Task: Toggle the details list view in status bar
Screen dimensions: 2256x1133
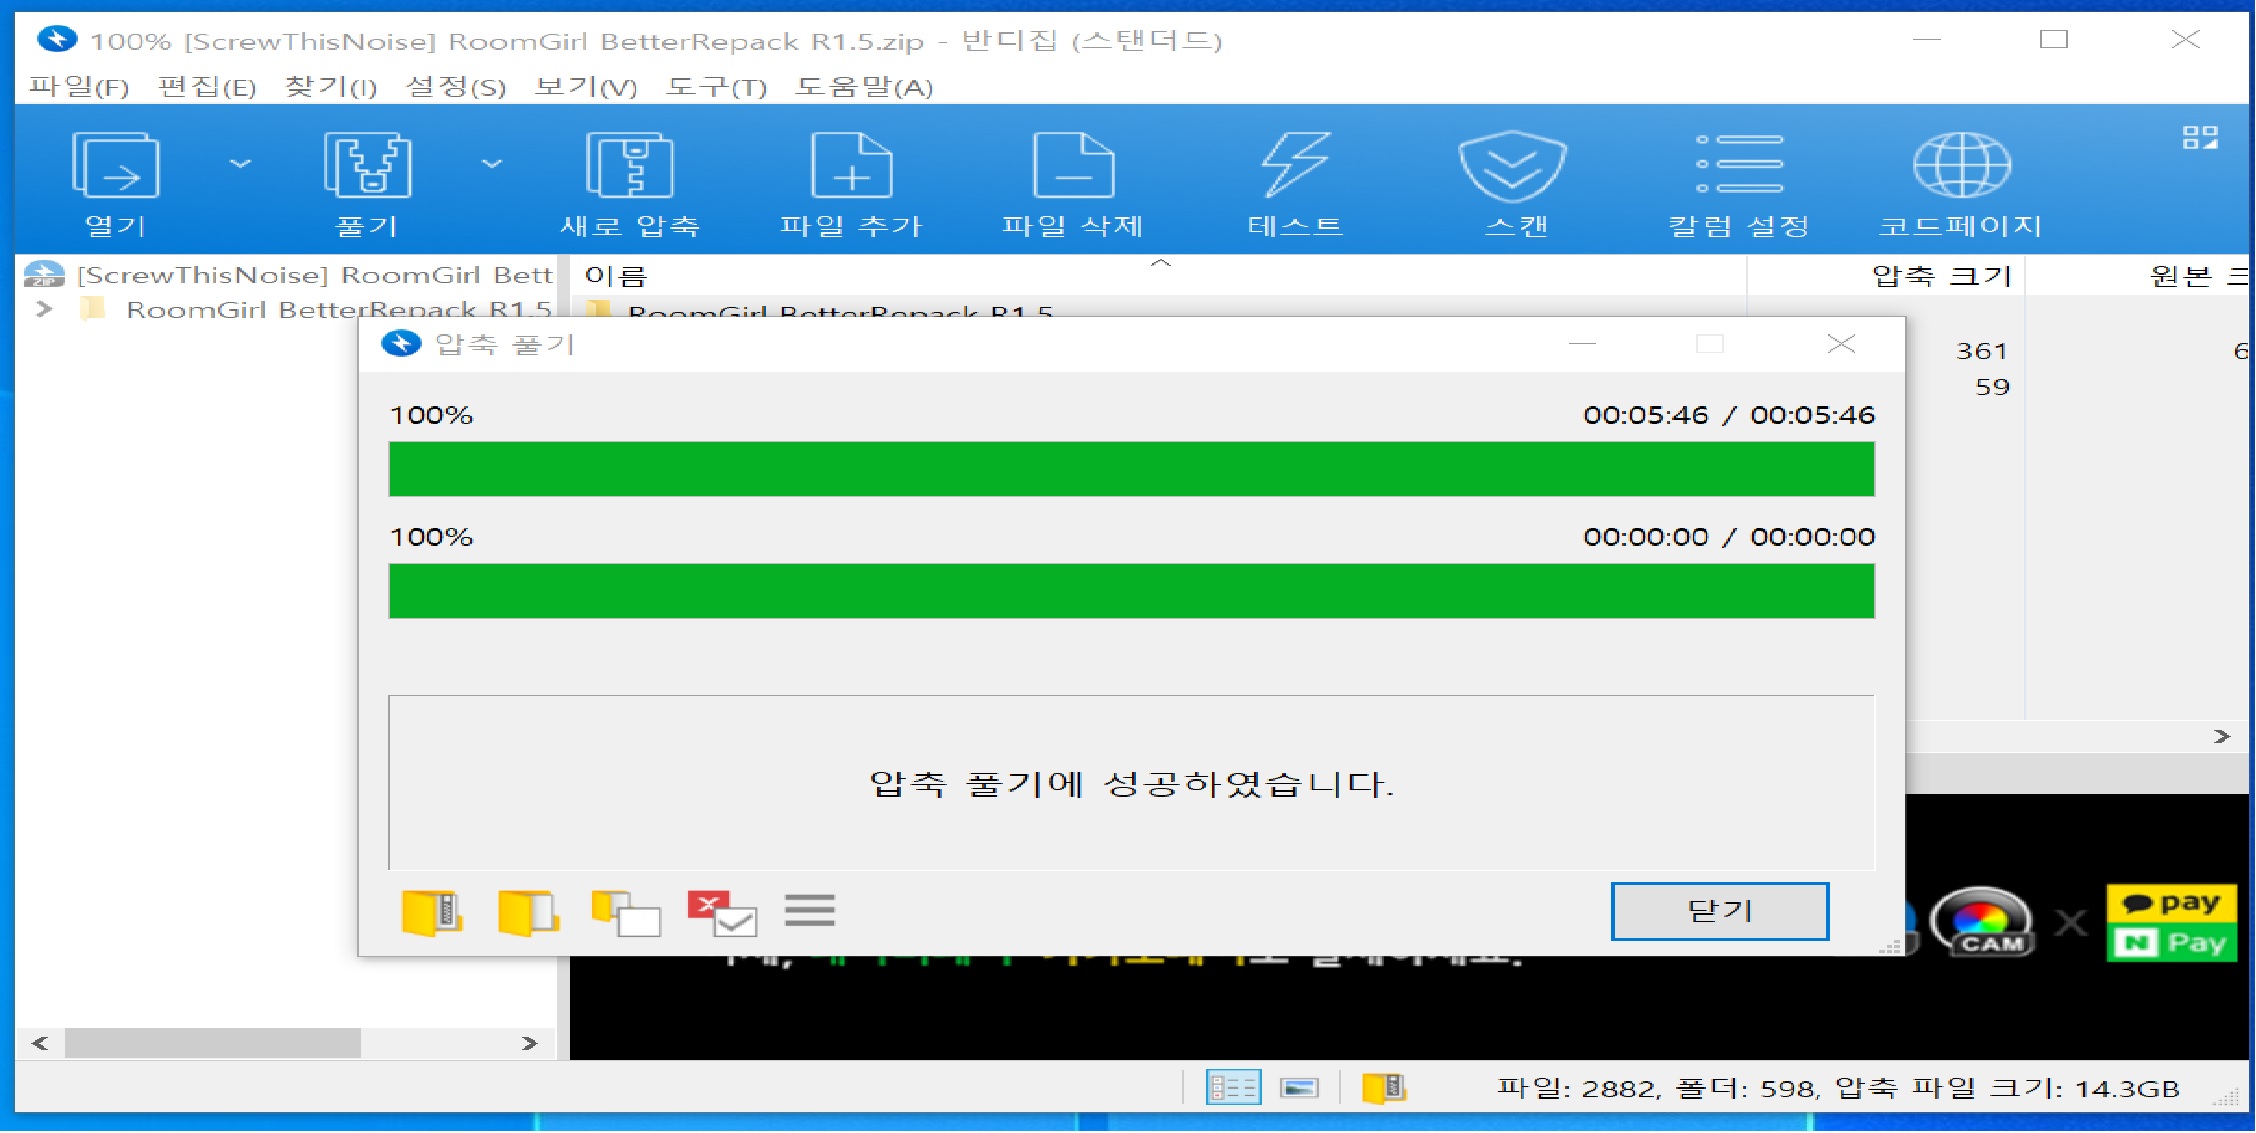Action: coord(1232,1088)
